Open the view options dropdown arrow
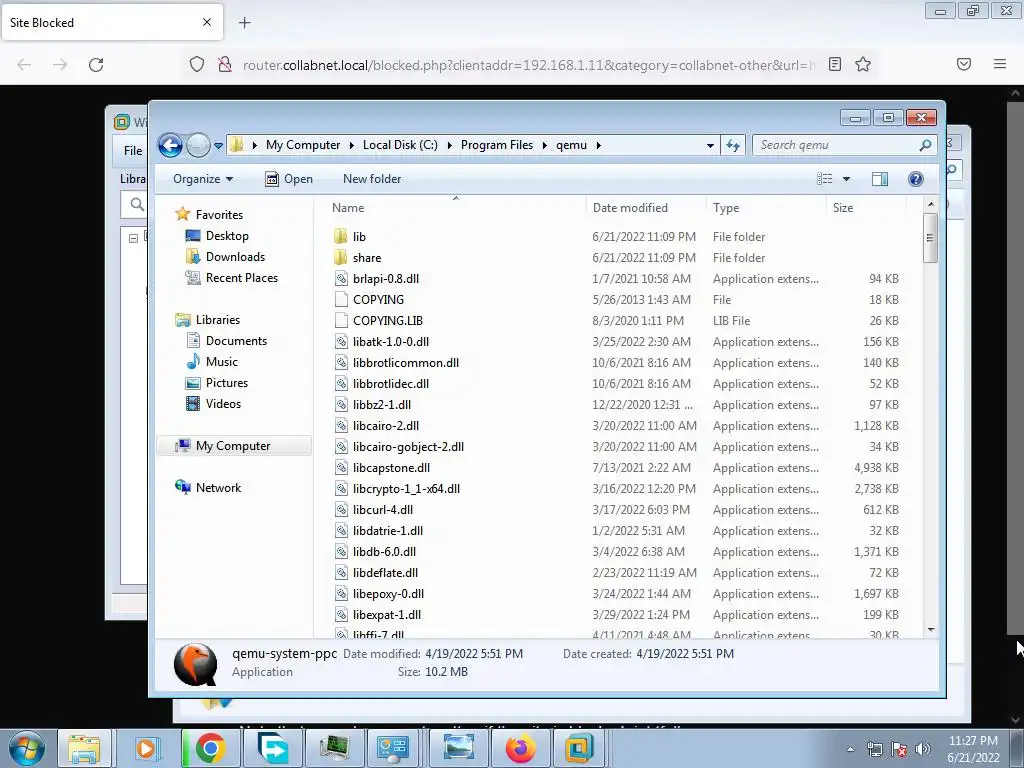 tap(846, 179)
